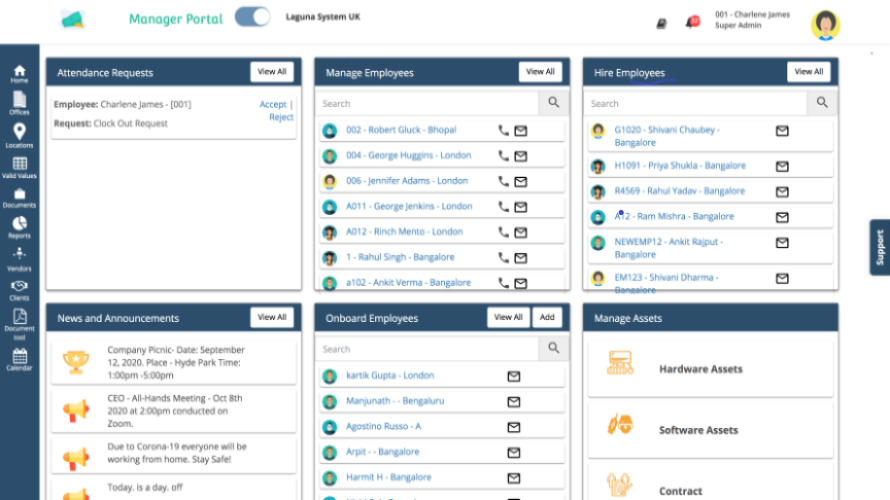
Task: Click Add in Onboard Employees
Action: coord(547,317)
